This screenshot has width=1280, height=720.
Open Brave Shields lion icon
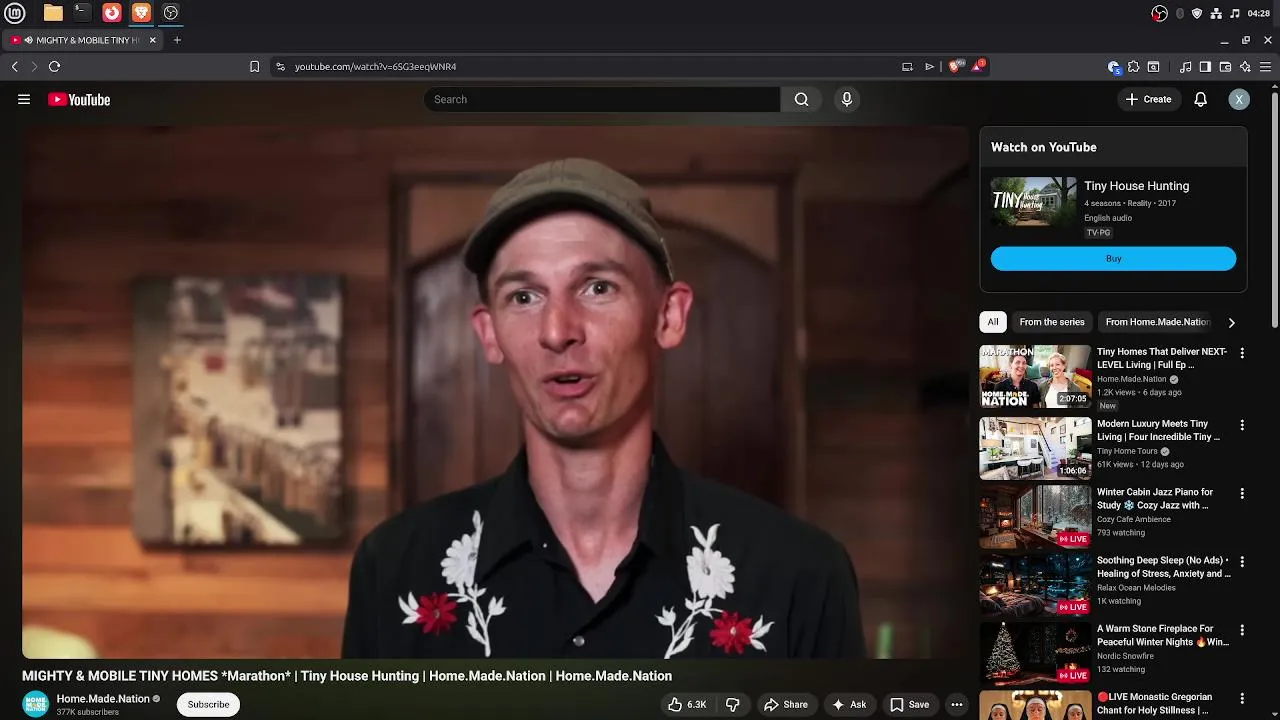954,66
